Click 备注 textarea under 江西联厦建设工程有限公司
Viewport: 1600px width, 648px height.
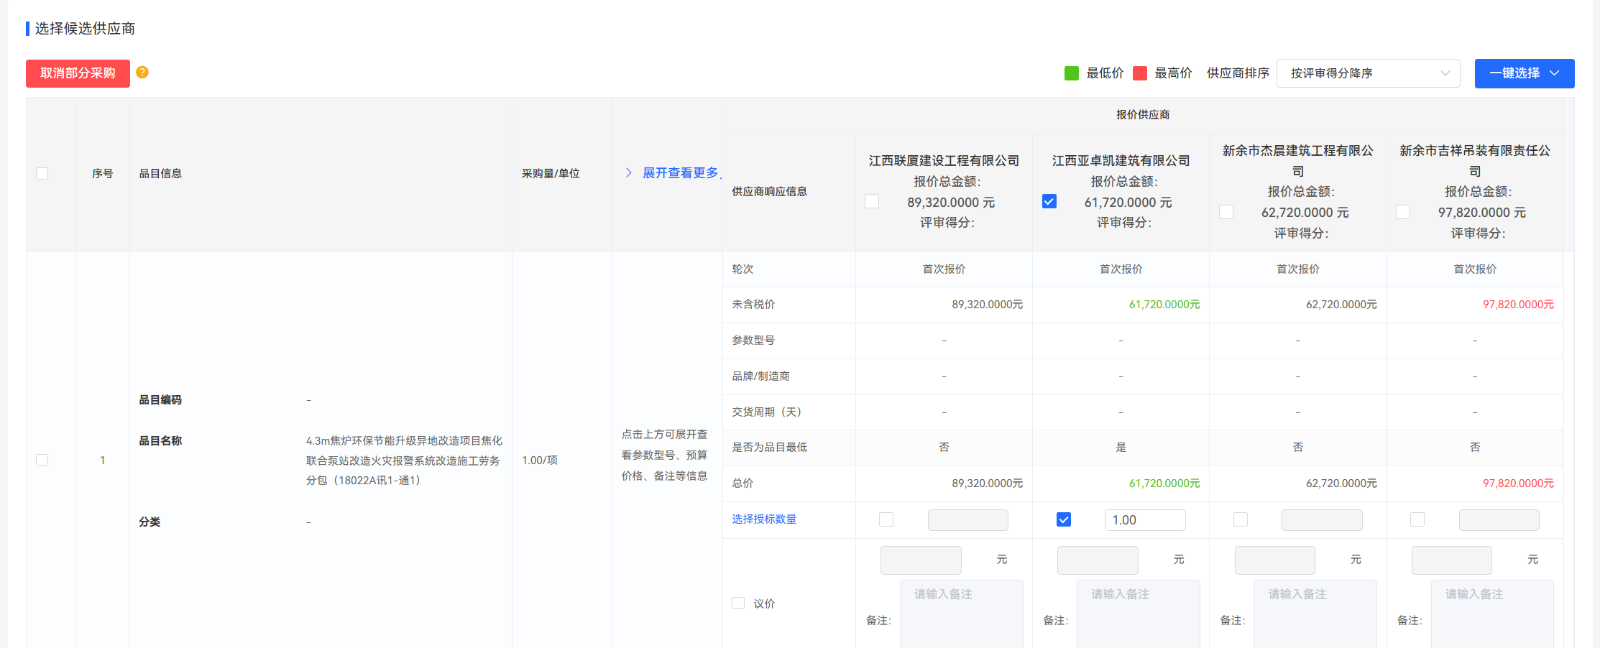pos(962,614)
